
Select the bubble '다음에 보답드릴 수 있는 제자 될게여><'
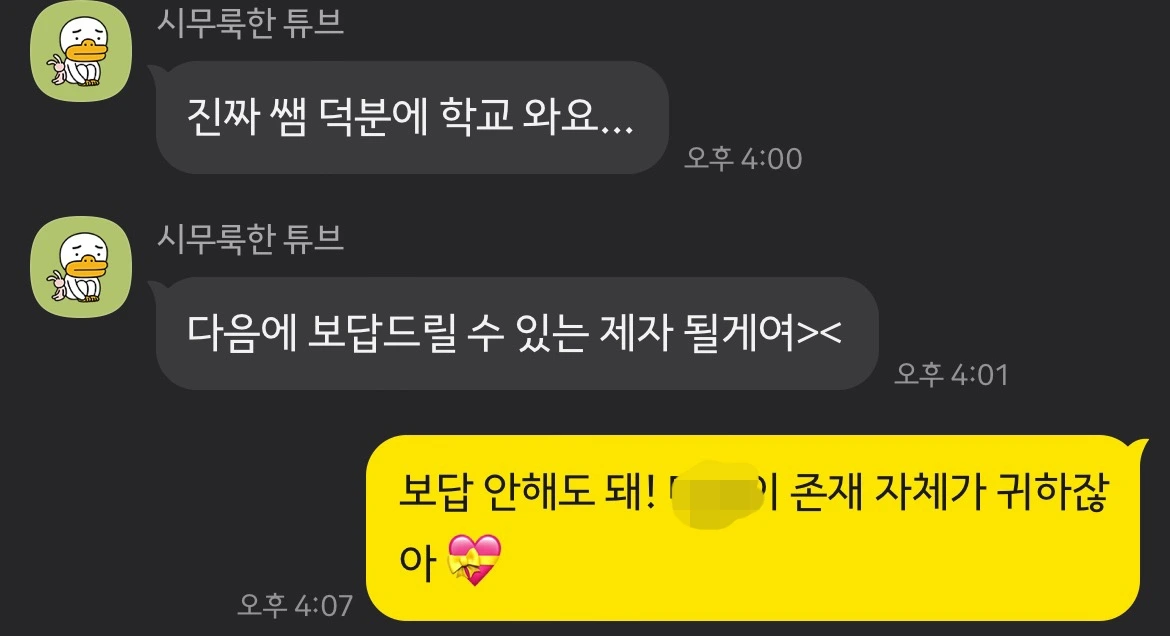515,333
